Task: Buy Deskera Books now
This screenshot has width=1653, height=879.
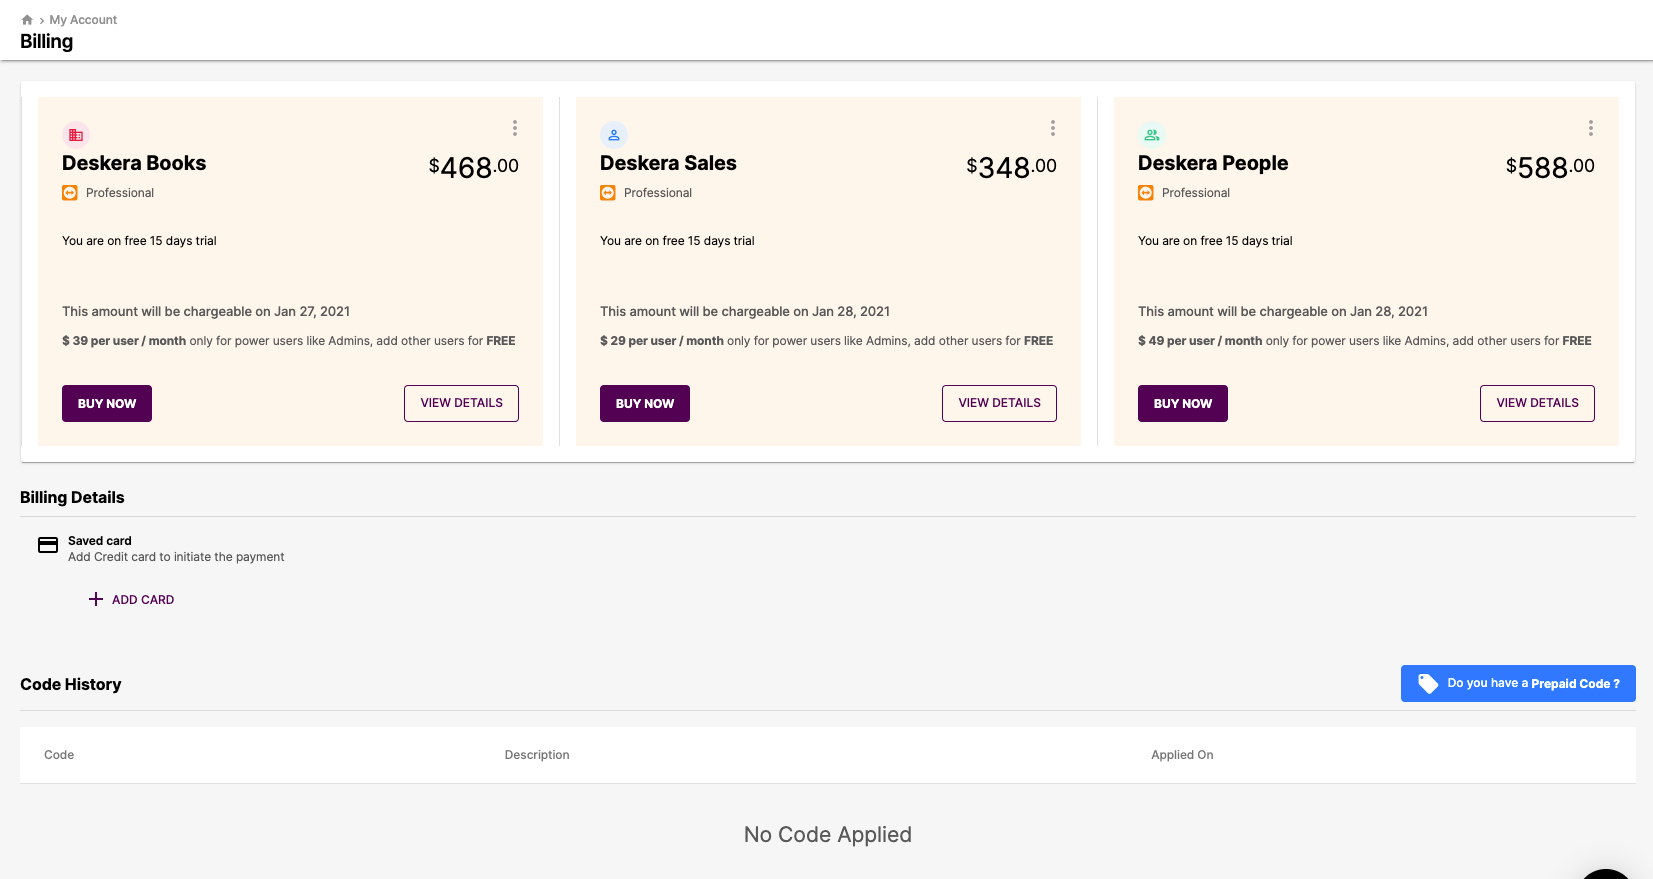Action: coord(107,403)
